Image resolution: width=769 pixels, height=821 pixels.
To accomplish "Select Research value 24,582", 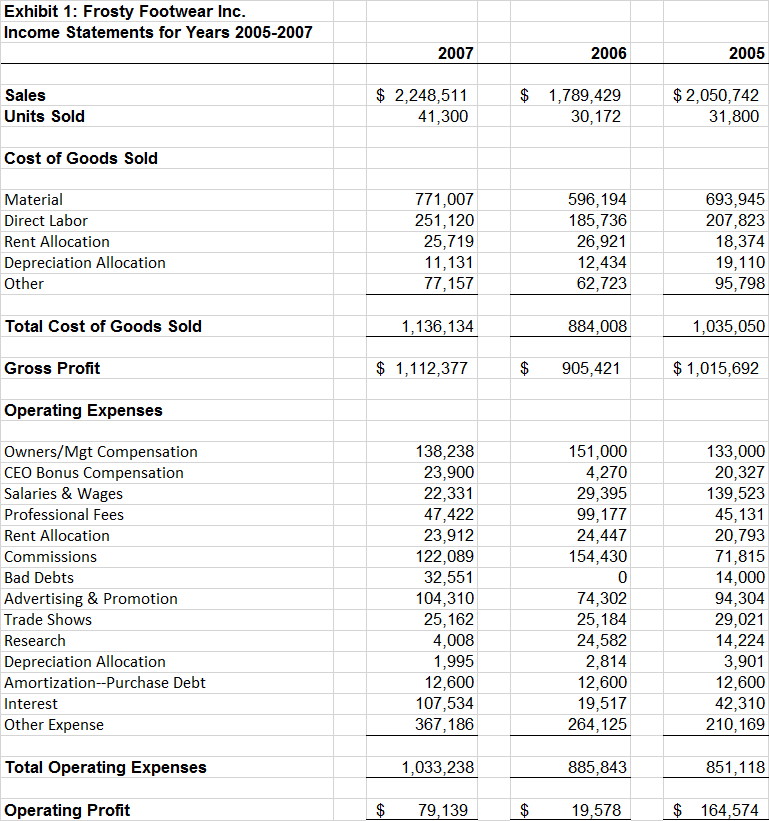I will (x=602, y=640).
